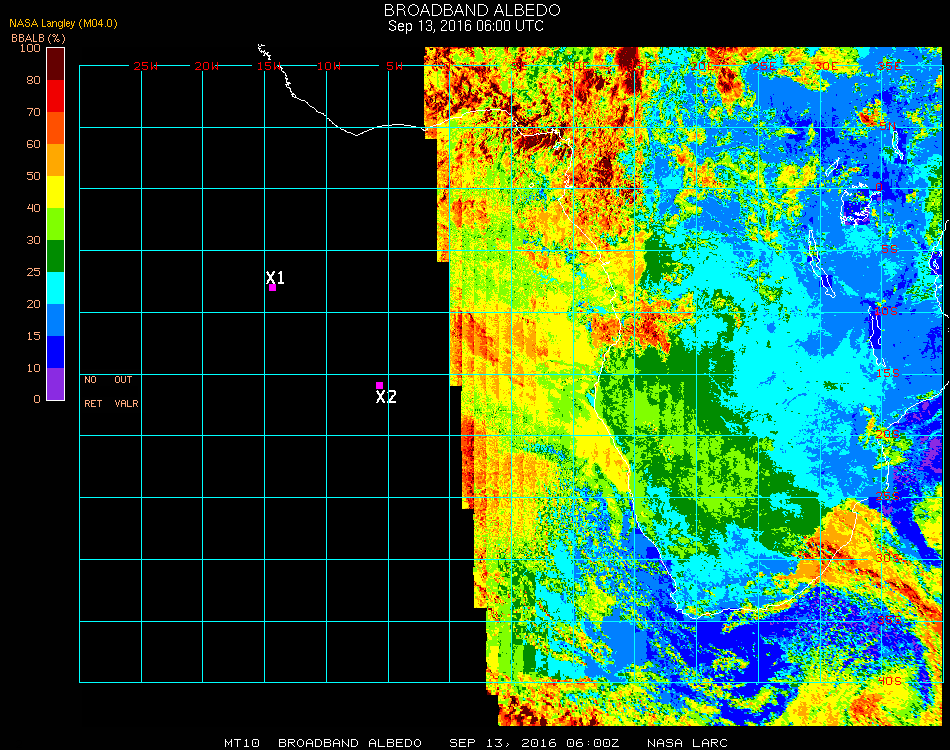Click the MT10 footer label
The height and width of the screenshot is (750, 950).
click(243, 743)
